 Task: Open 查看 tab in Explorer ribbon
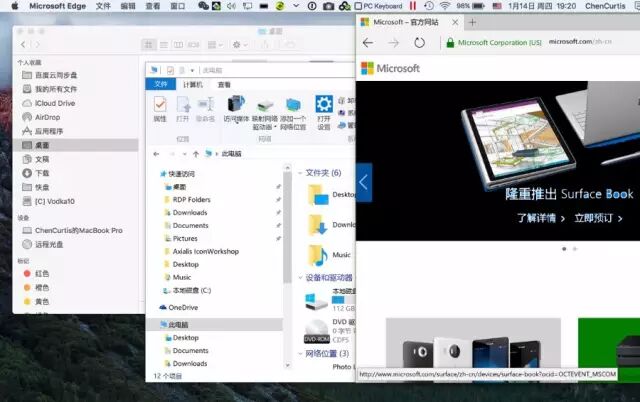pyautogui.click(x=224, y=84)
